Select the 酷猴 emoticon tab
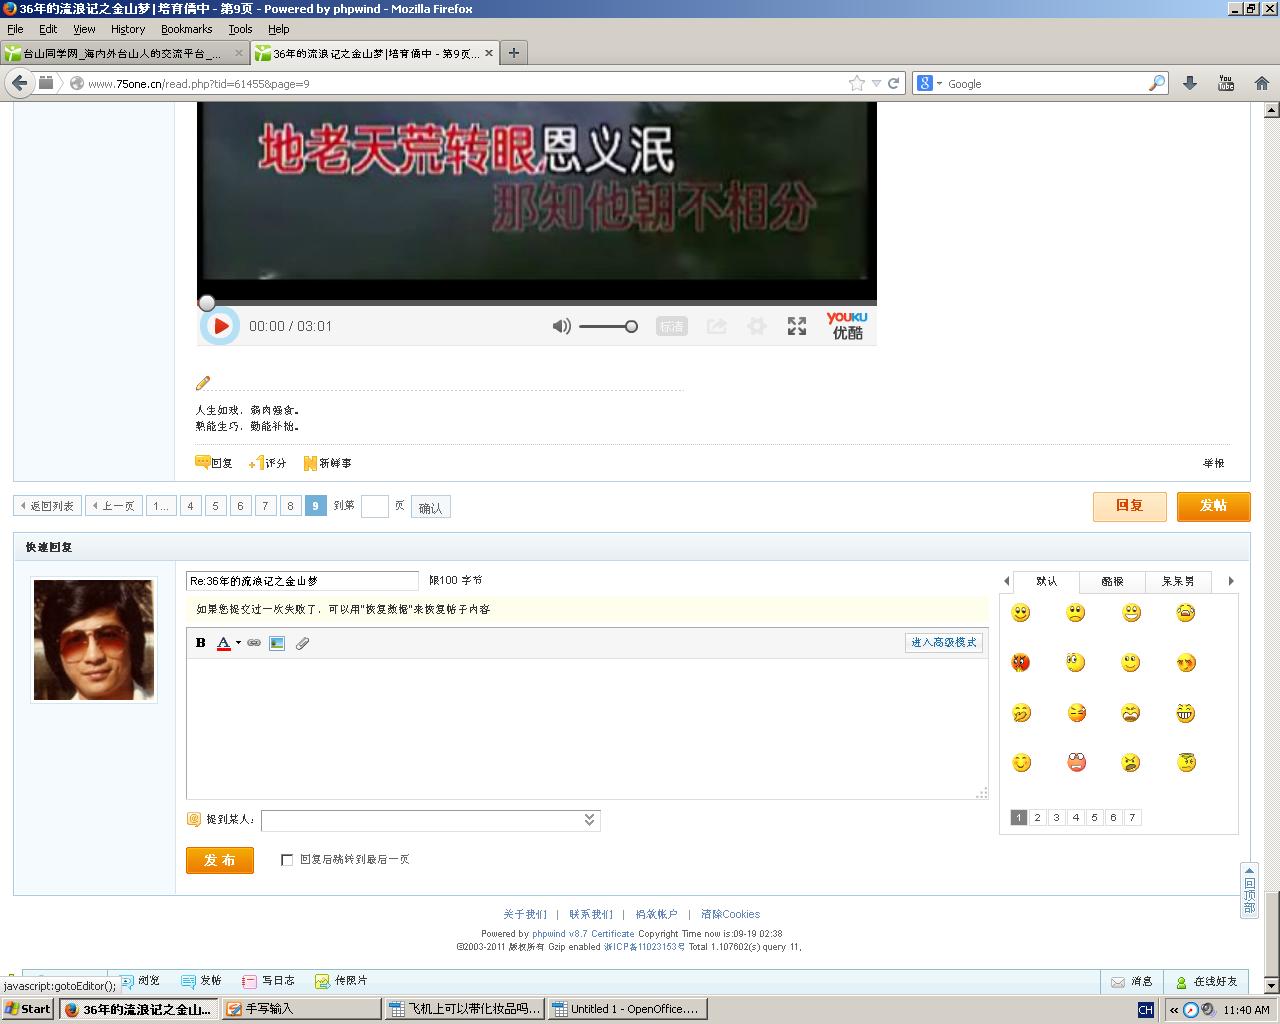 pyautogui.click(x=1112, y=581)
